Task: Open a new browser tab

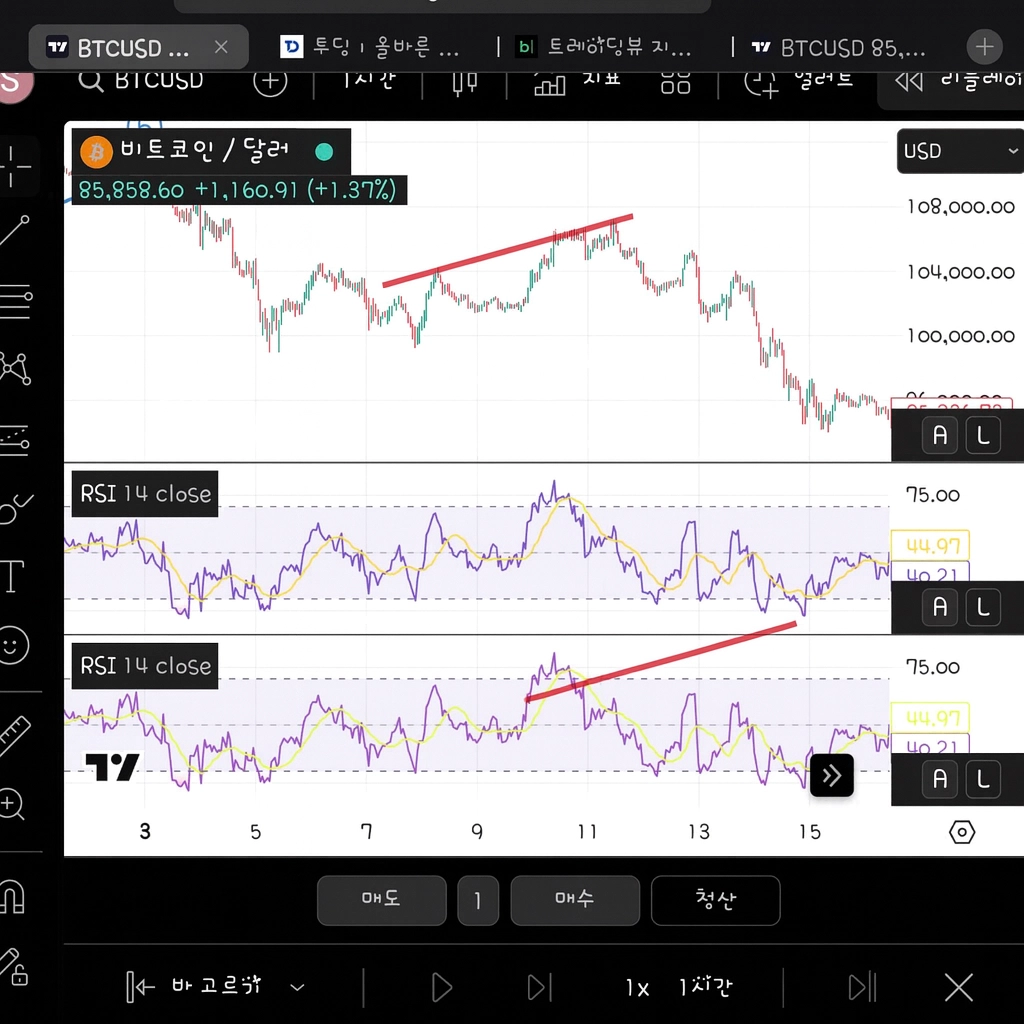Action: (984, 46)
